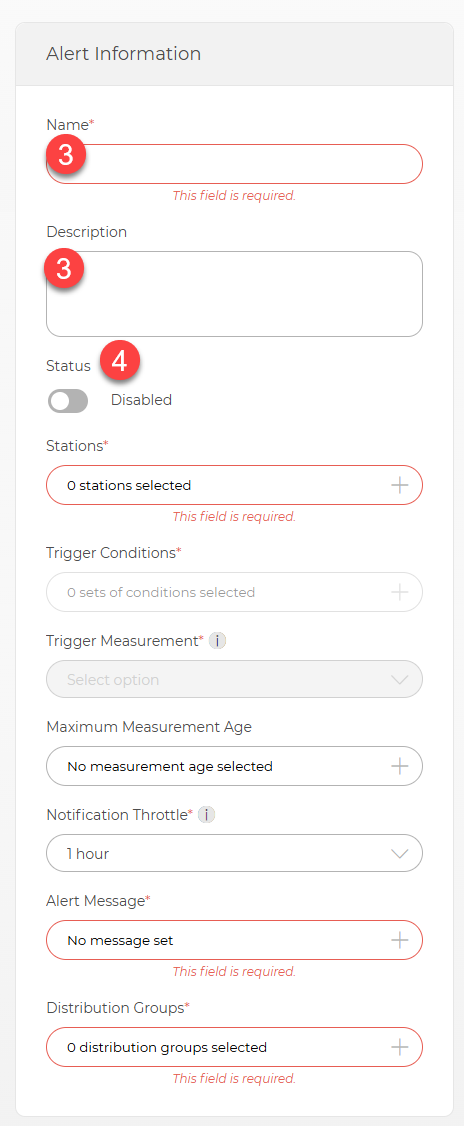The width and height of the screenshot is (464, 1126).
Task: Click the red badge 4 beside Status
Action: click(119, 361)
